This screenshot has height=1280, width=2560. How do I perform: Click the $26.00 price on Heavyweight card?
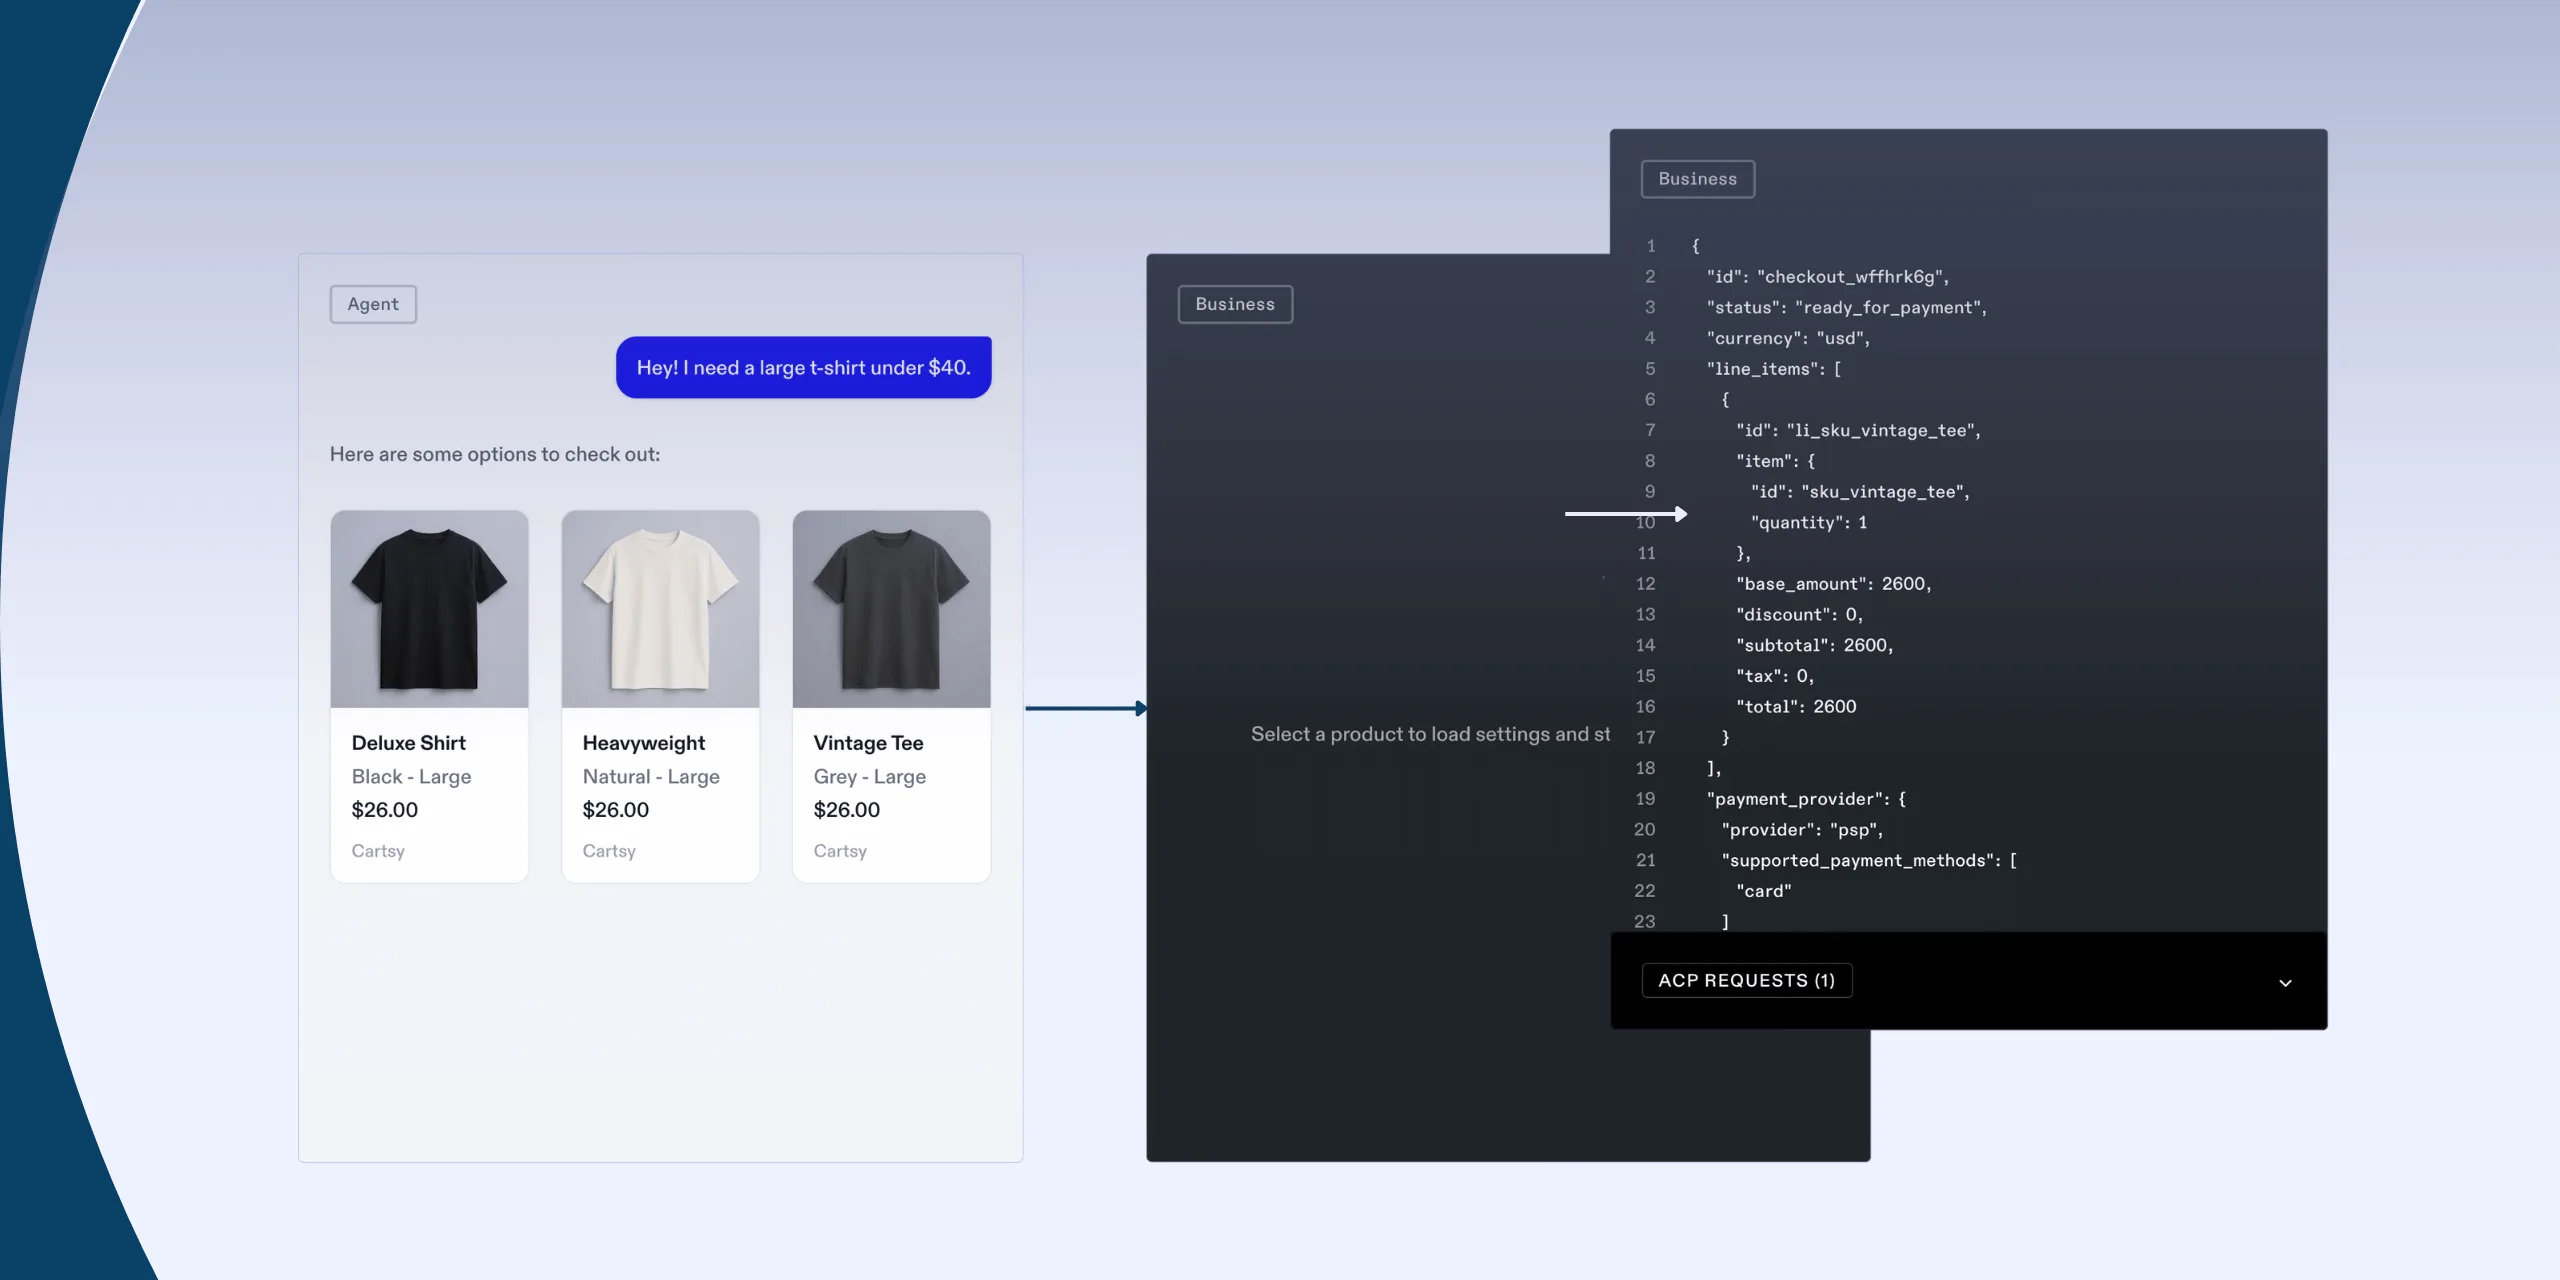[615, 810]
